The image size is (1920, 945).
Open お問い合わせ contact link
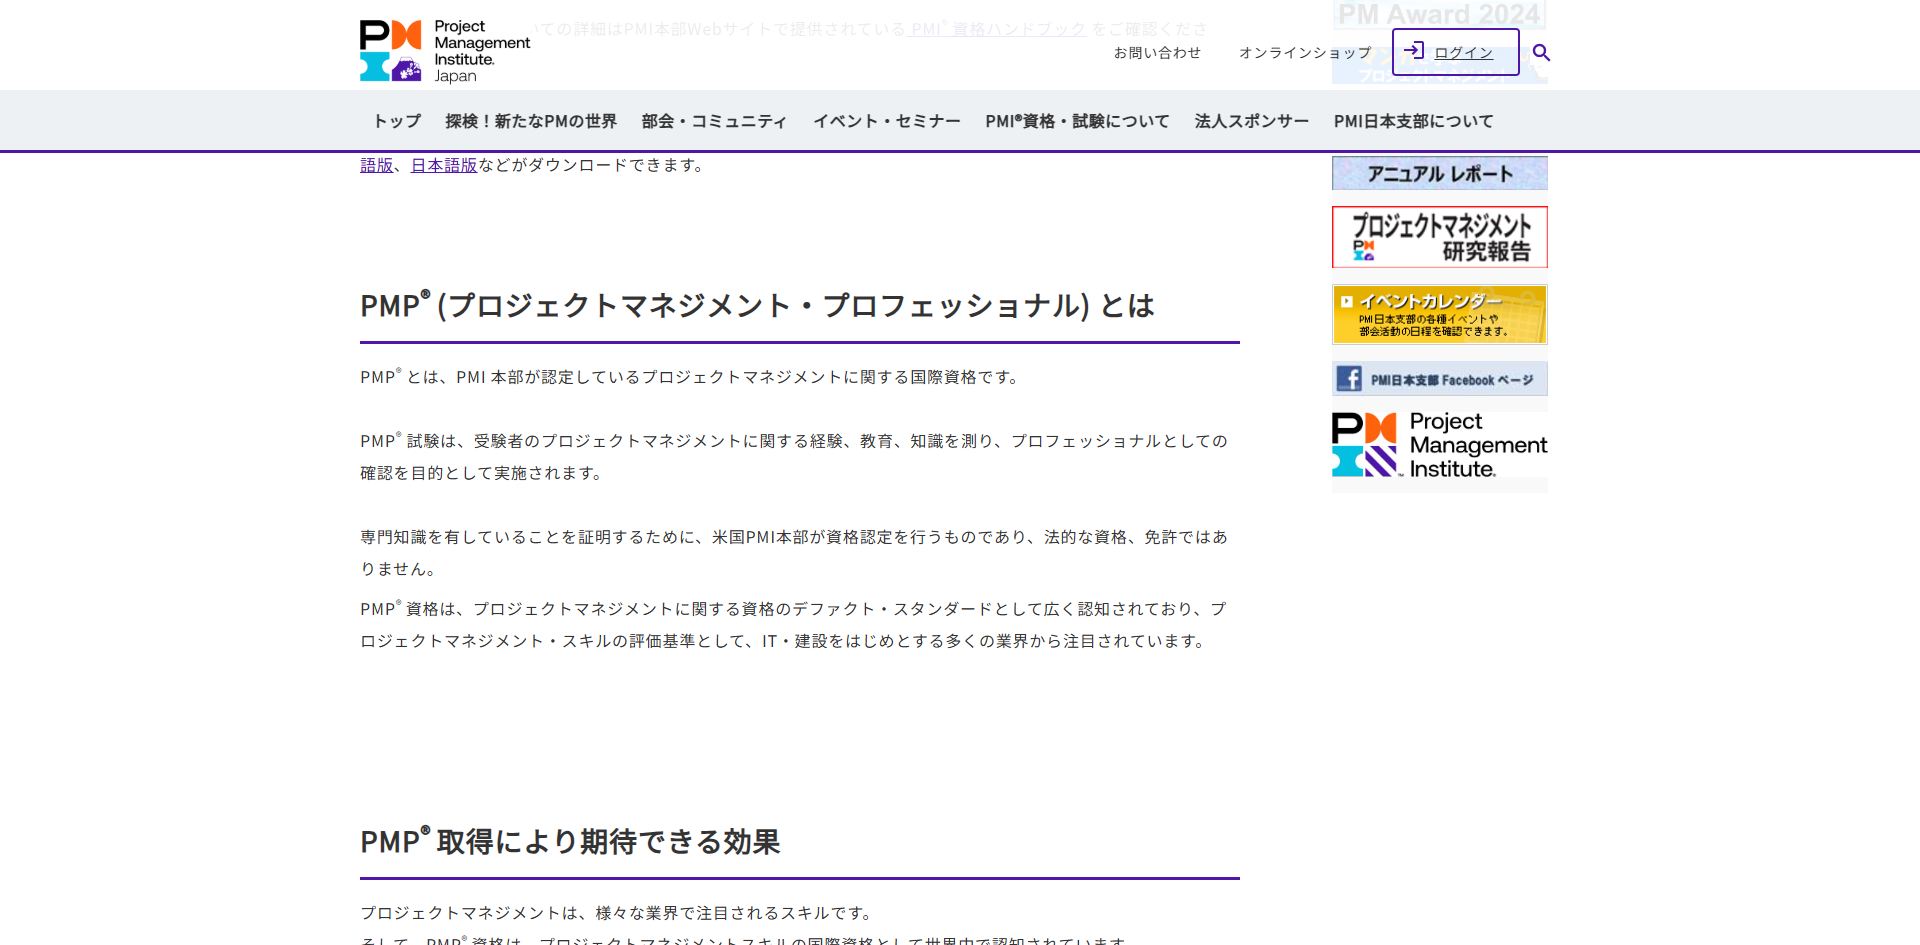pyautogui.click(x=1157, y=53)
